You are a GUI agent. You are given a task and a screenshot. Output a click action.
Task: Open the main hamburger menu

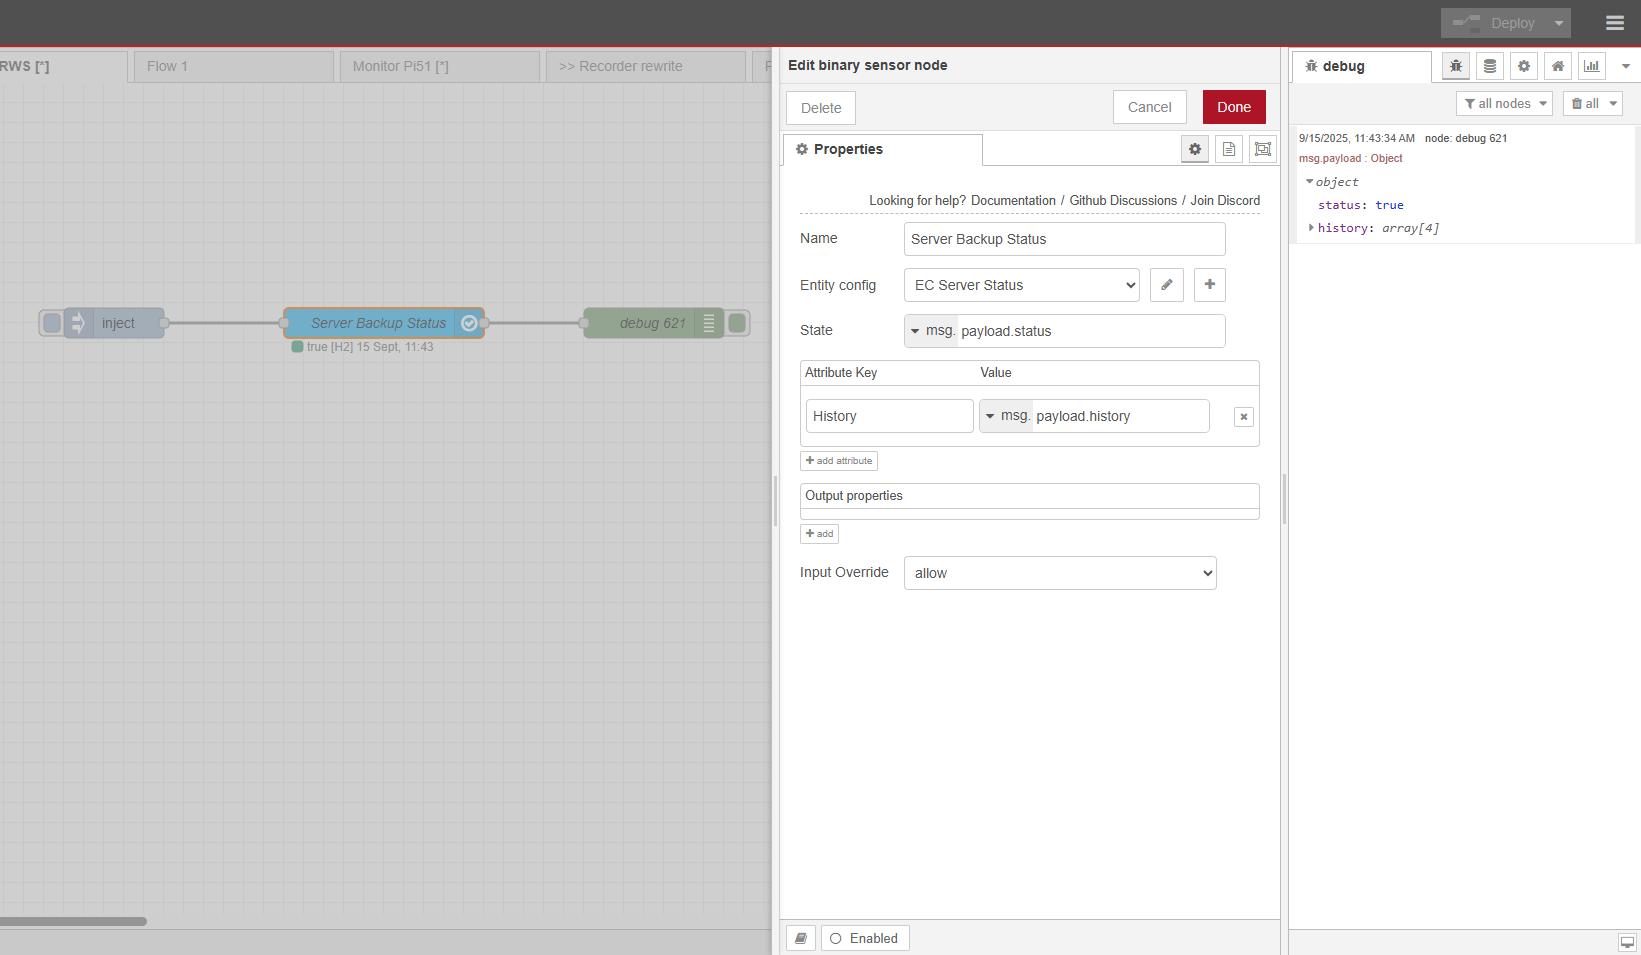tap(1614, 23)
